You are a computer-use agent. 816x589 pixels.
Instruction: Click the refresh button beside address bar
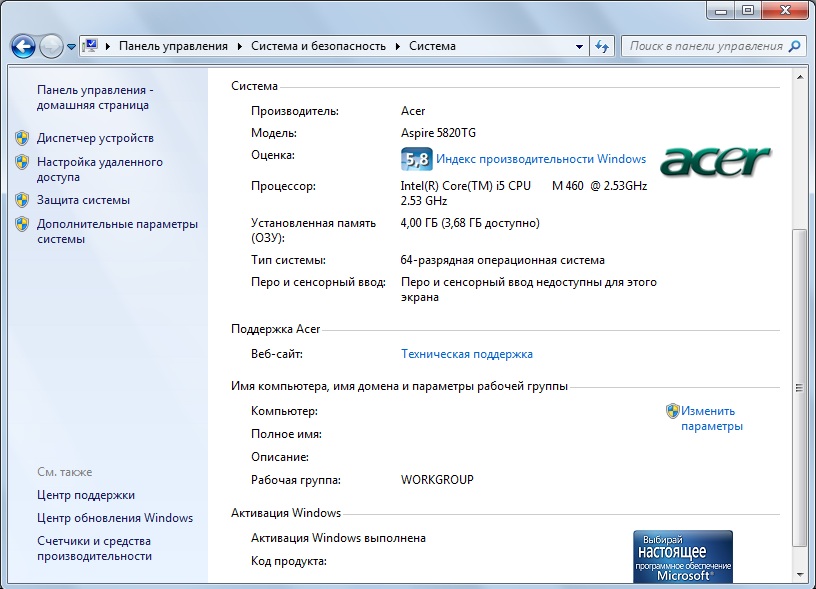coord(603,46)
